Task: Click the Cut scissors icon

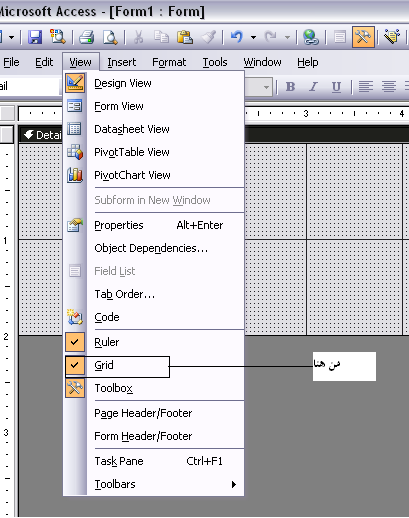Action: tap(138, 37)
